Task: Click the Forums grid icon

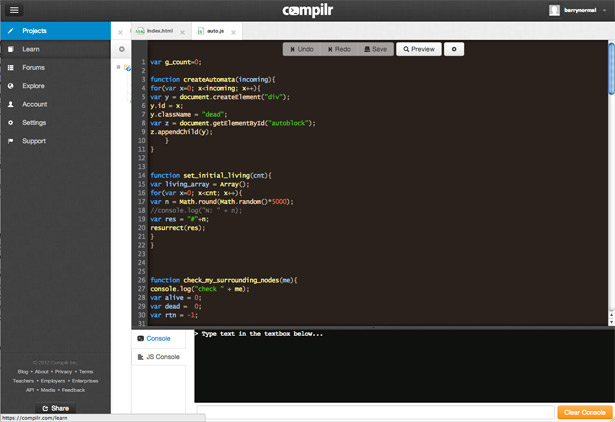Action: click(11, 67)
